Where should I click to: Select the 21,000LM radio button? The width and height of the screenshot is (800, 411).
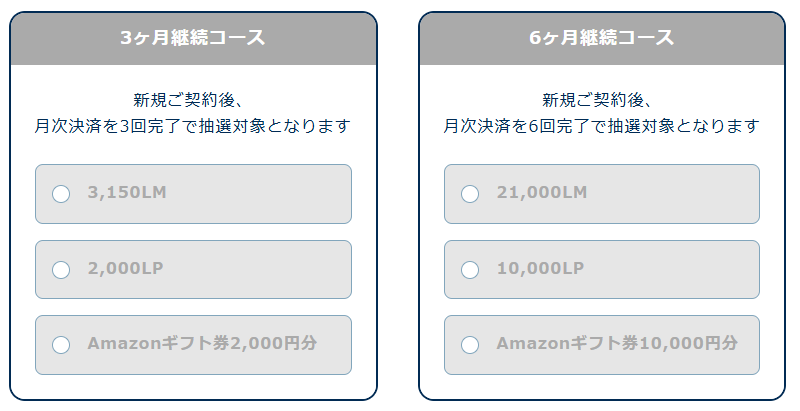470,194
